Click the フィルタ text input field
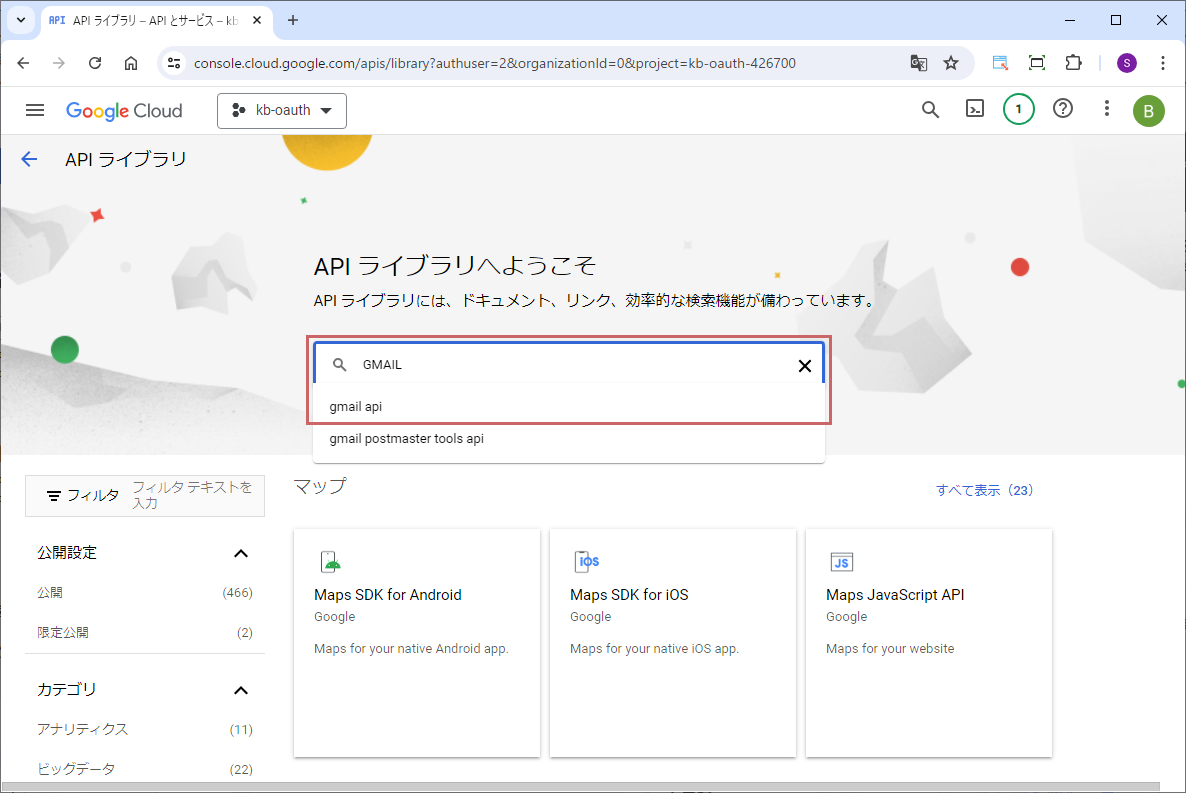 coord(193,495)
